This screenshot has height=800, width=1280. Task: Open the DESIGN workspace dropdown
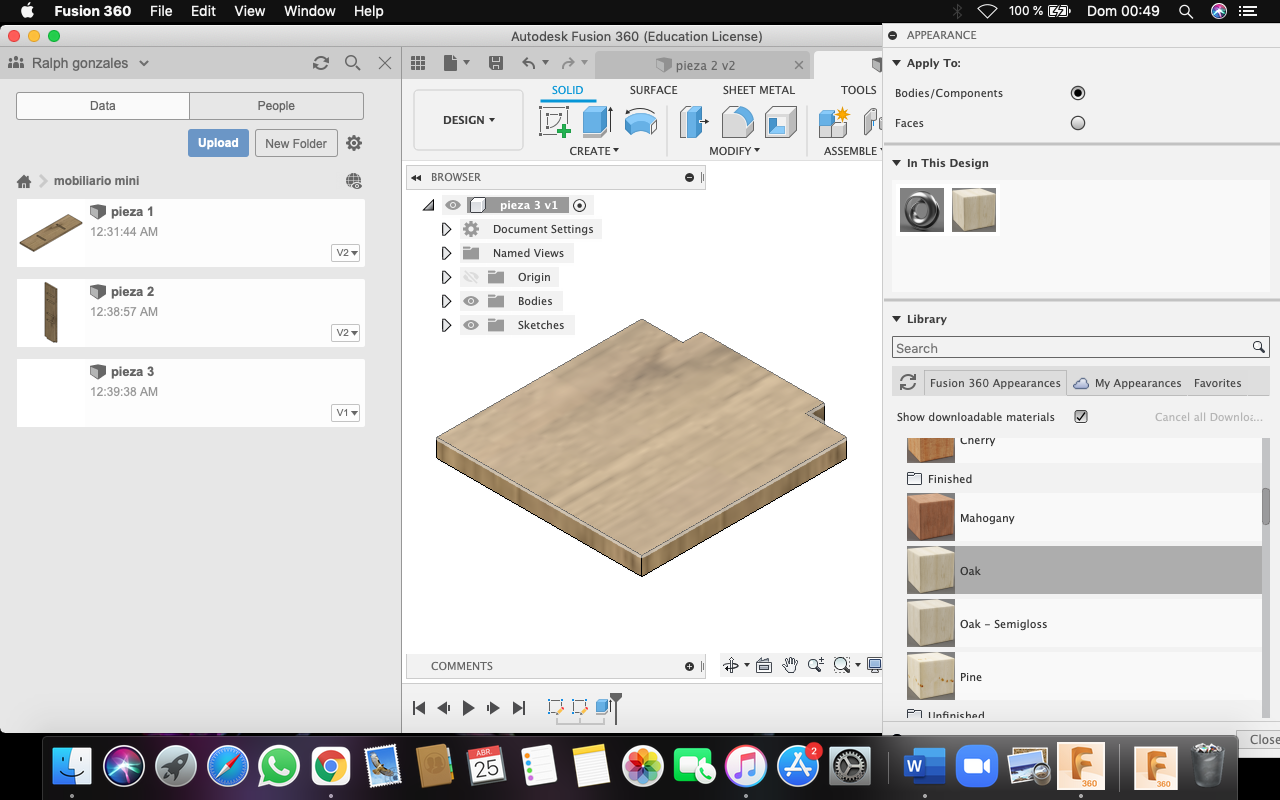pos(468,120)
